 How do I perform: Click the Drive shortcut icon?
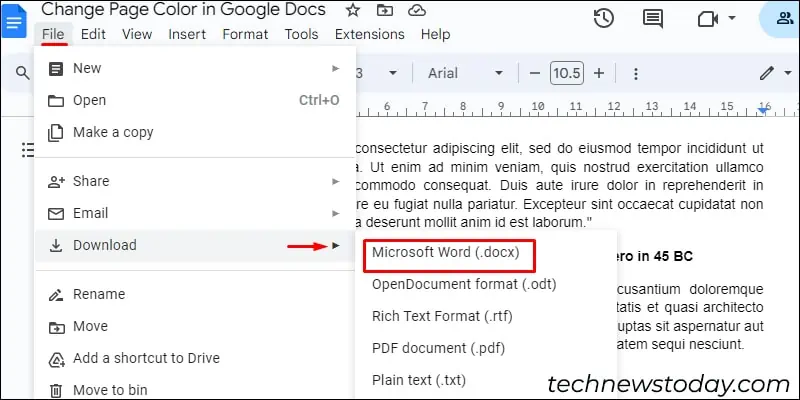(56, 359)
